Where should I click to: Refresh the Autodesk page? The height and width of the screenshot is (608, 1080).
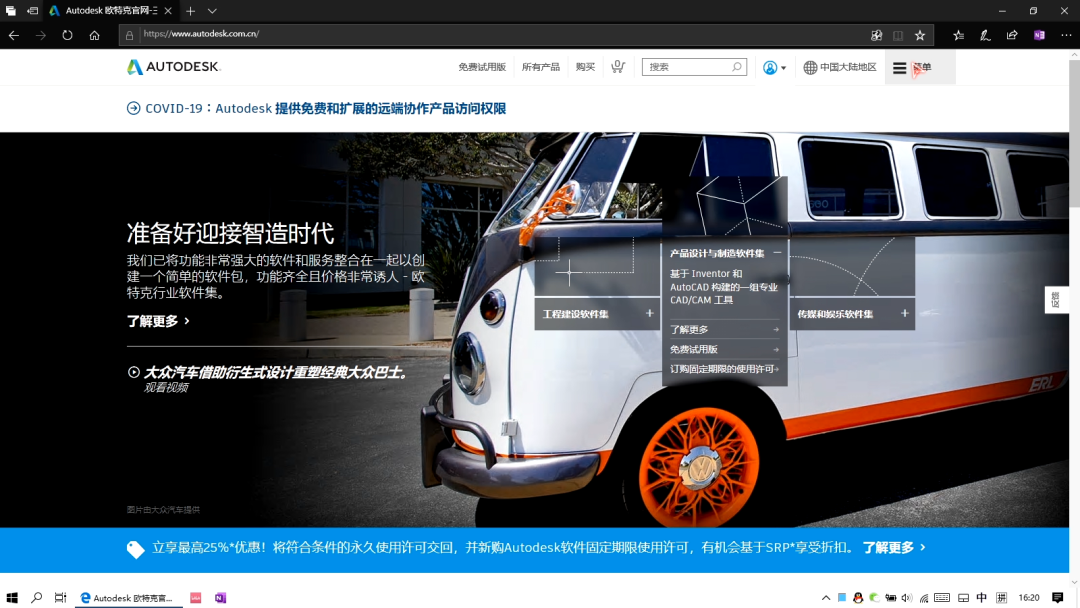(67, 35)
